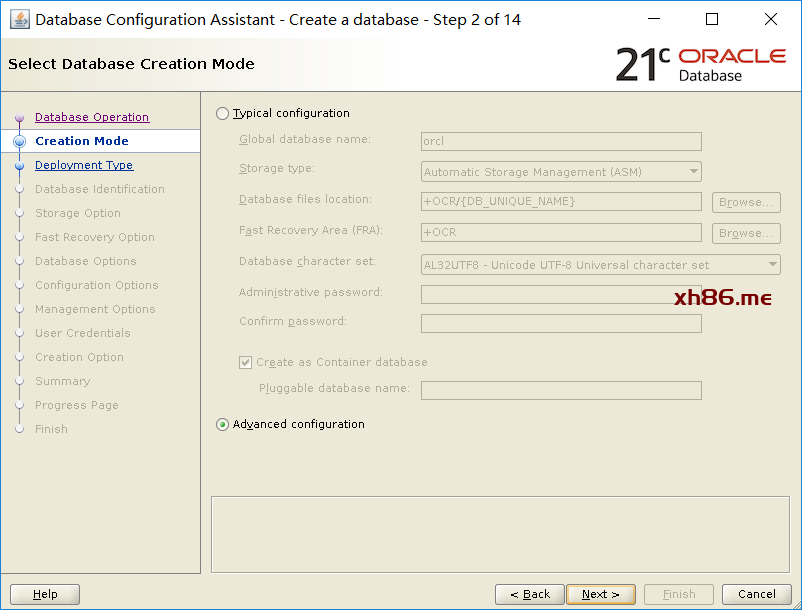Viewport: 802px width, 610px height.
Task: Click the Oracle 21c Database logo
Action: click(x=700, y=64)
